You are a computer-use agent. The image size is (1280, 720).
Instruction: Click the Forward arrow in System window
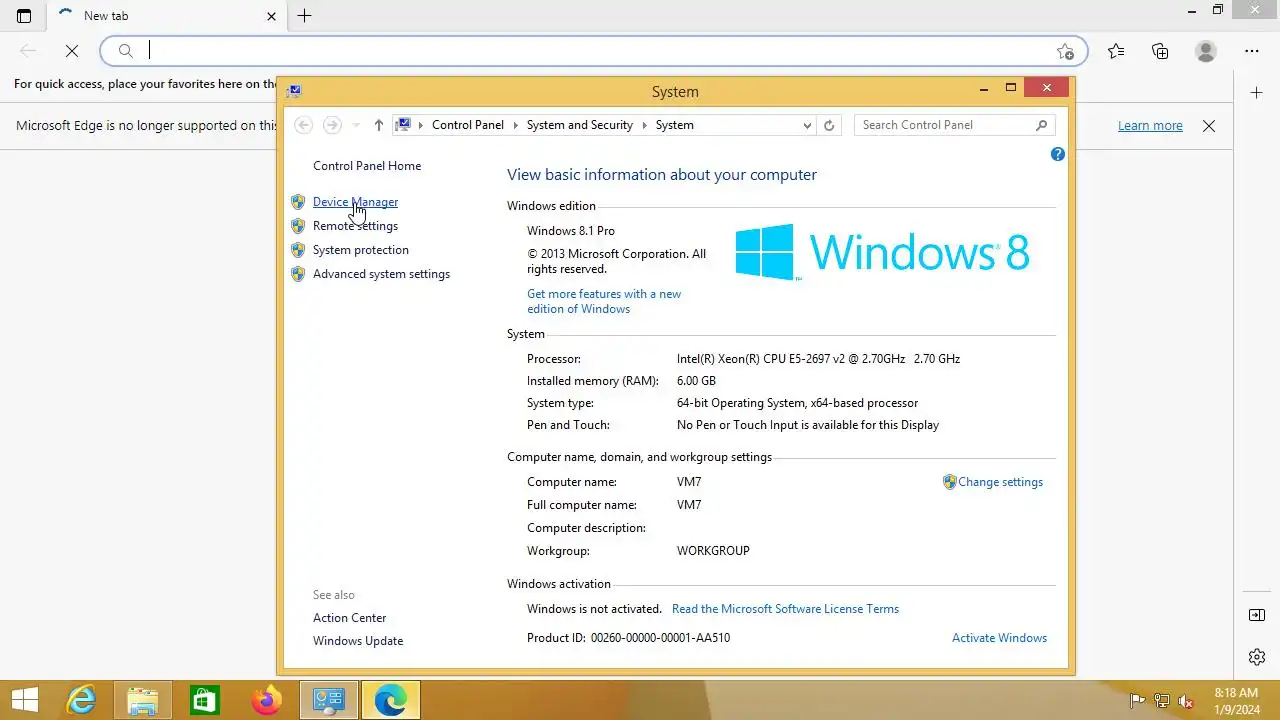pos(332,125)
